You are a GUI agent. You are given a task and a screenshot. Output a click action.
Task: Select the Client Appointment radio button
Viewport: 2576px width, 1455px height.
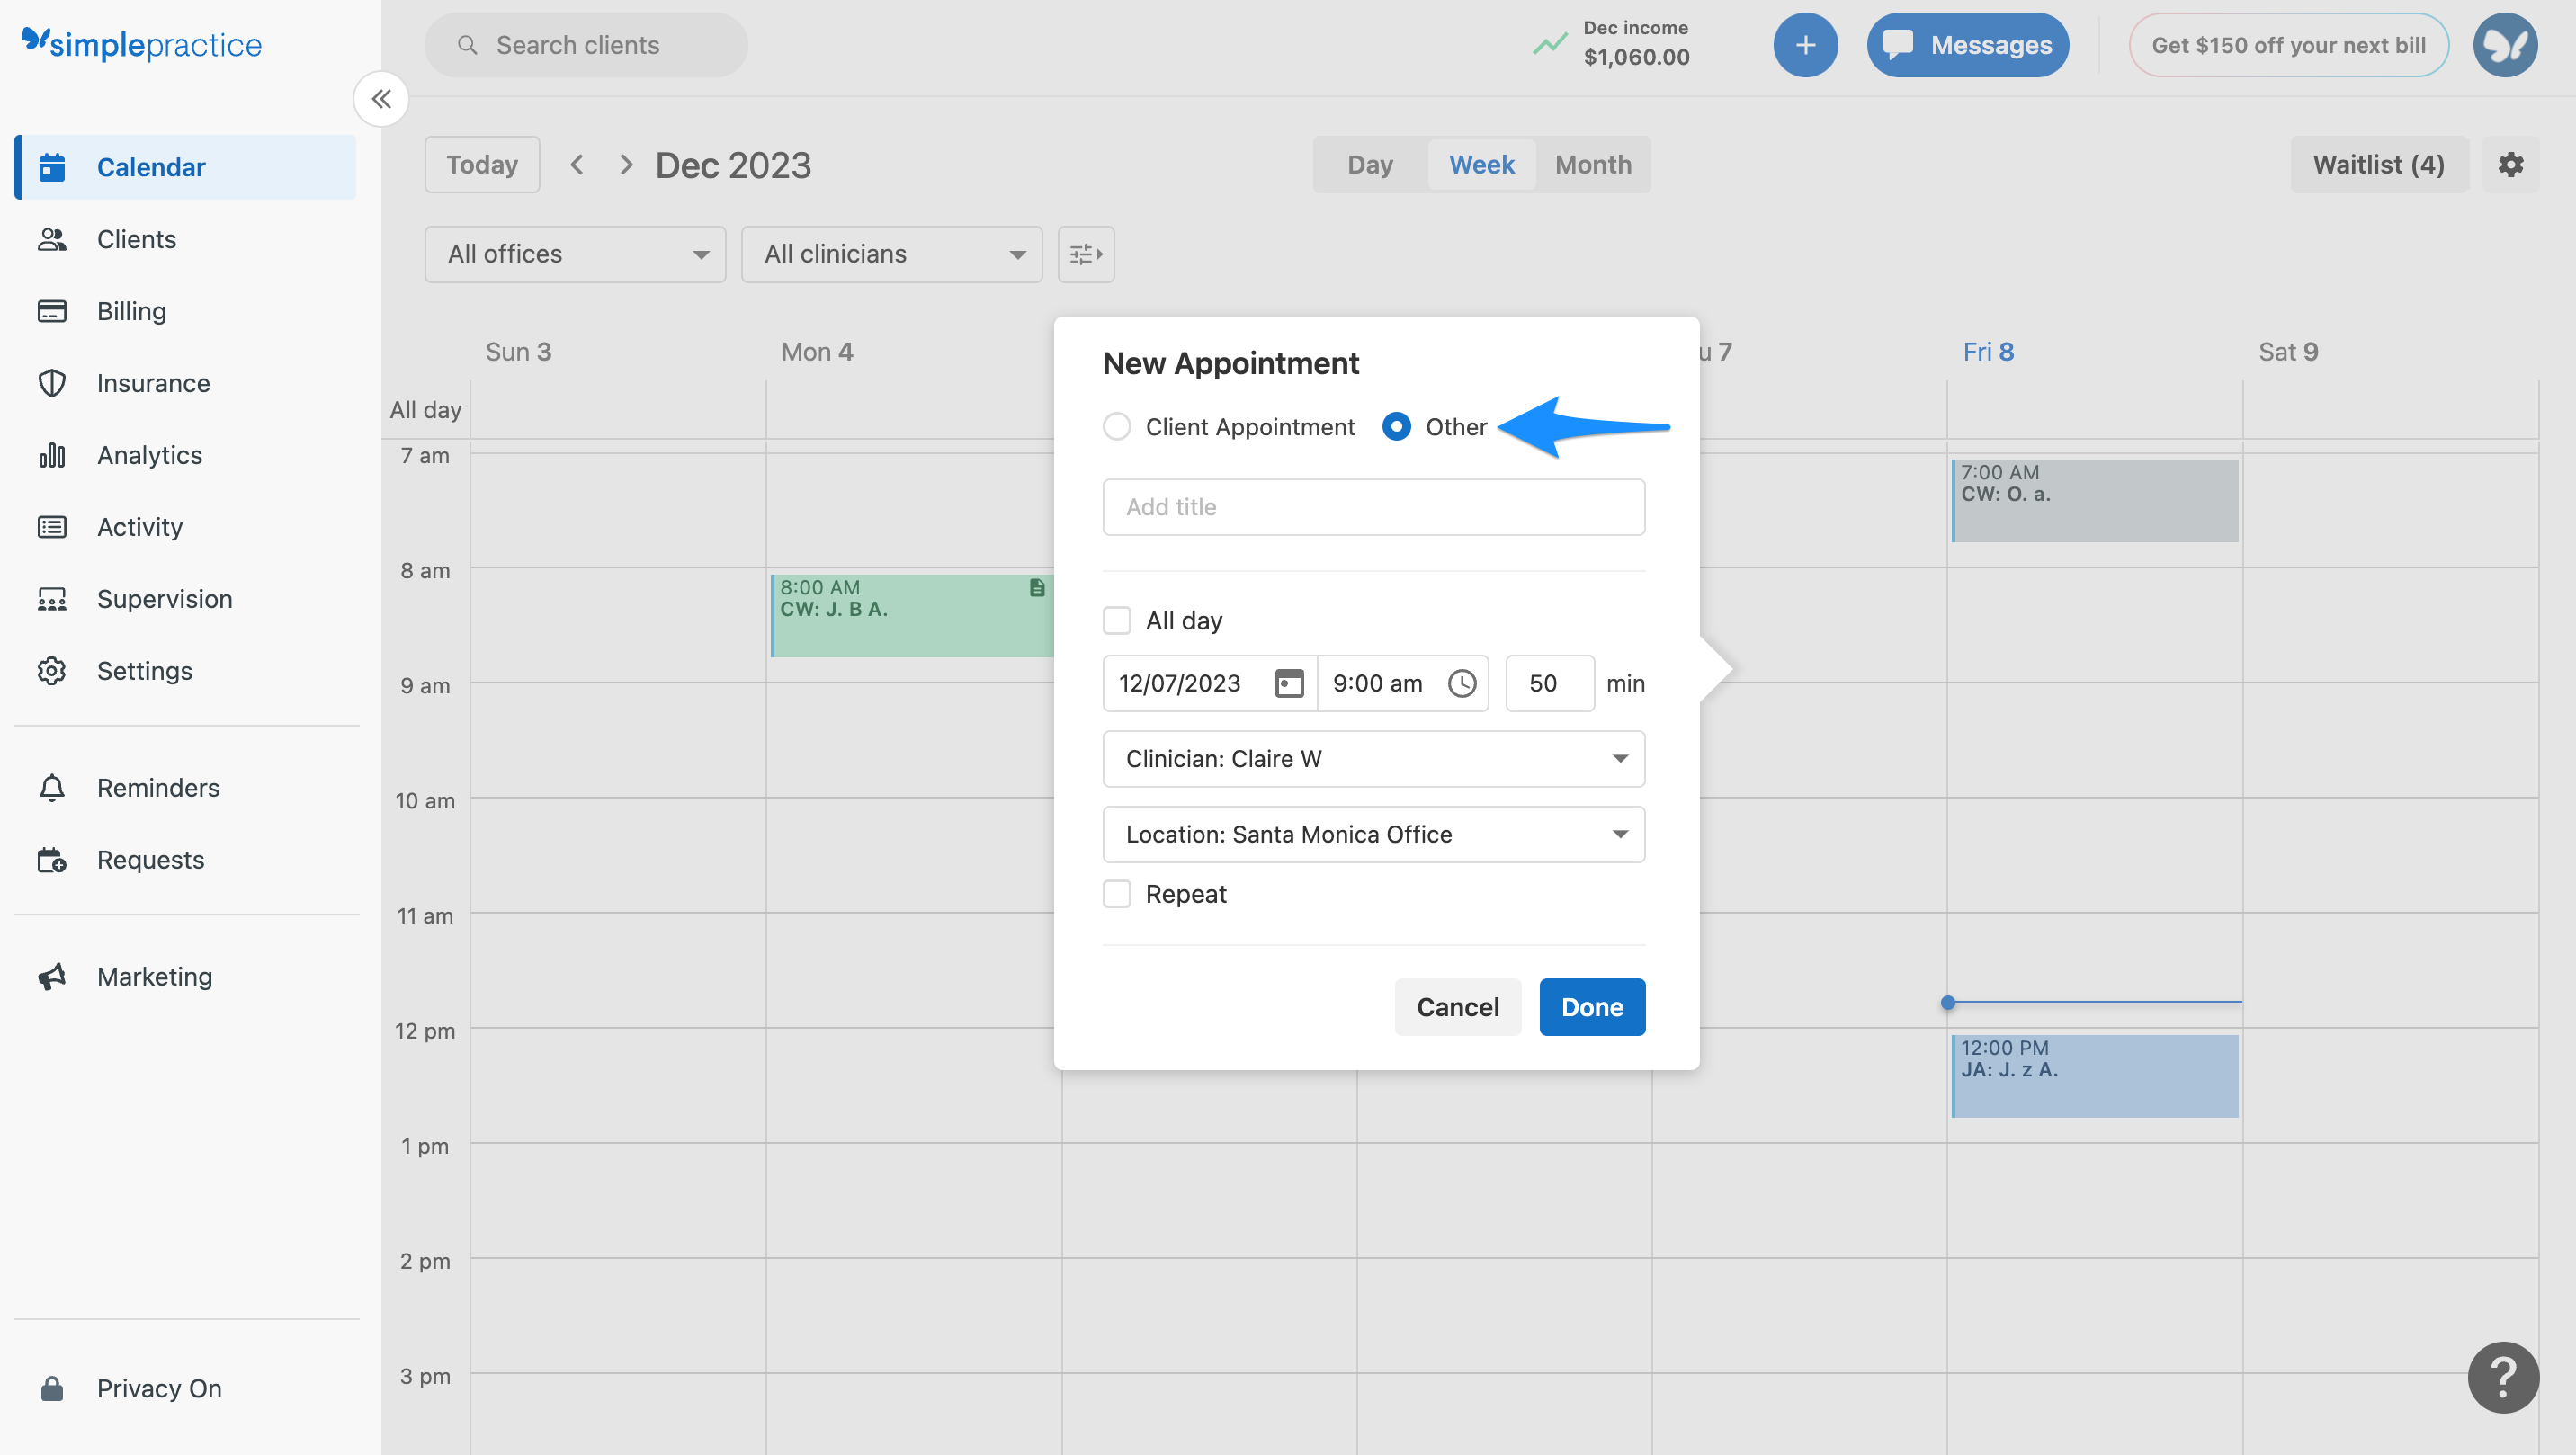click(x=1117, y=426)
